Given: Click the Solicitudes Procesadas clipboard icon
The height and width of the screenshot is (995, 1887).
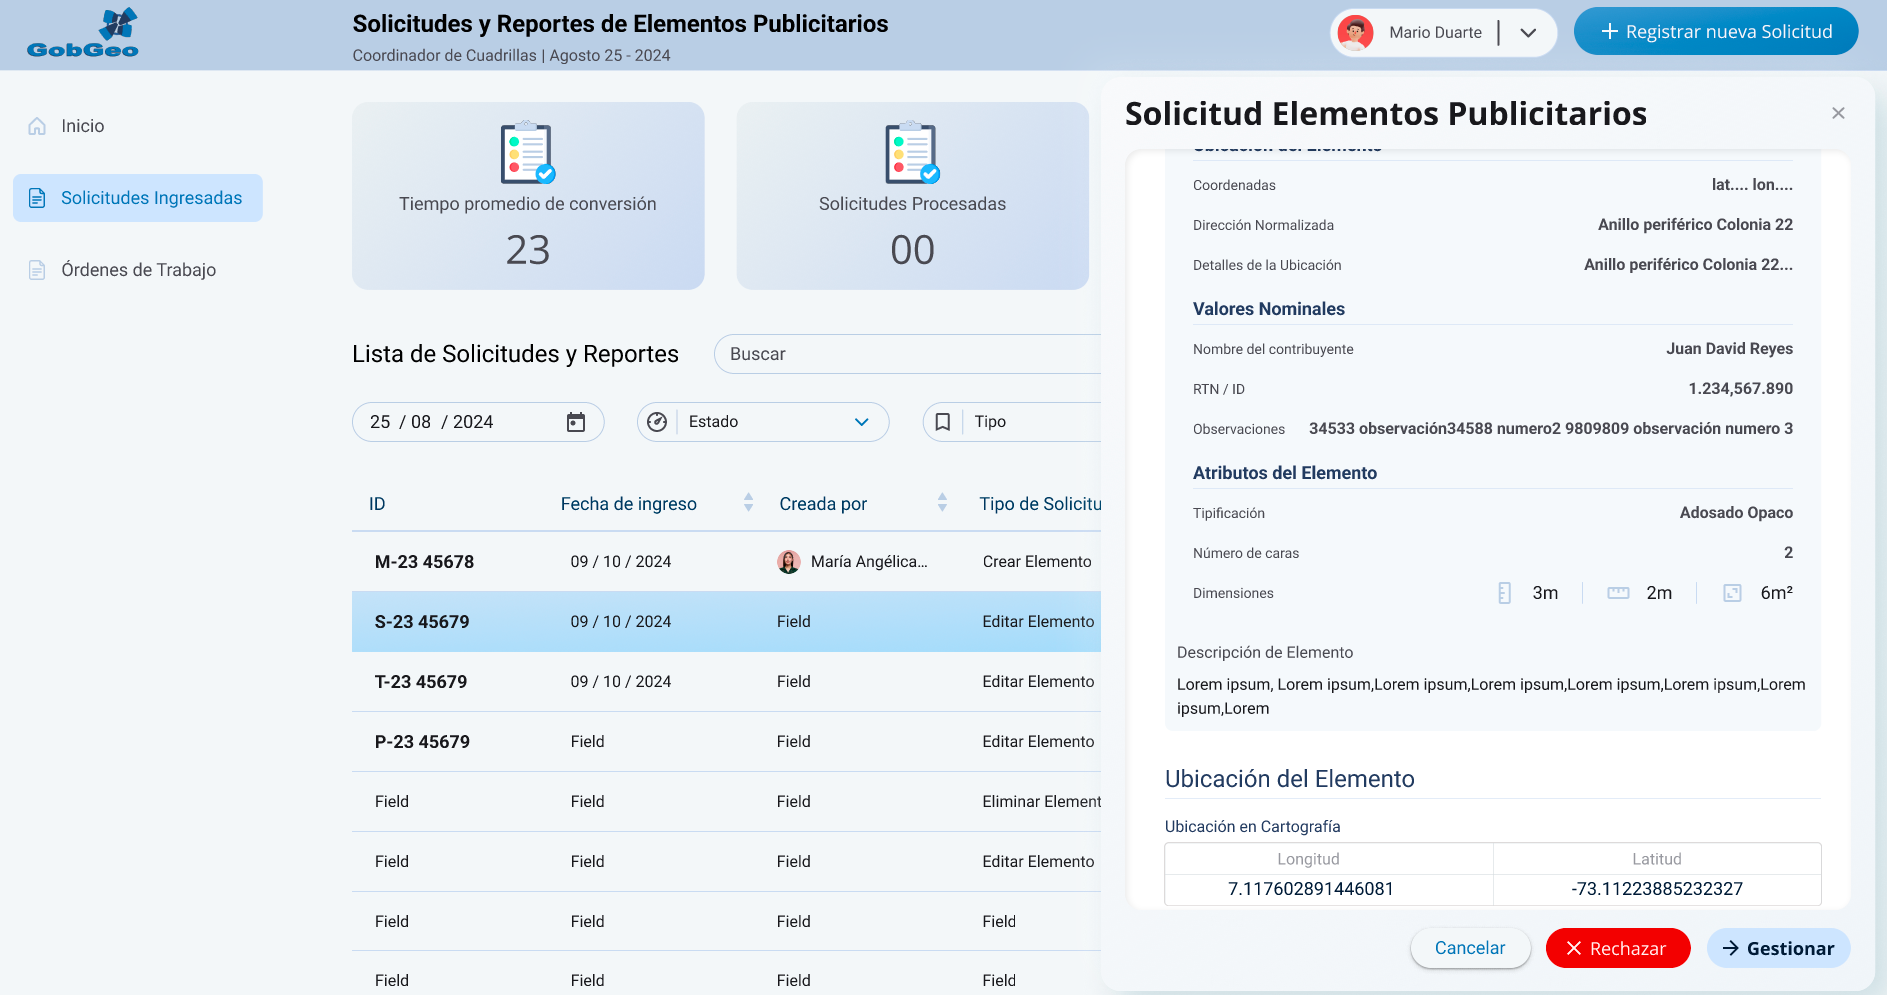Looking at the screenshot, I should tap(912, 153).
